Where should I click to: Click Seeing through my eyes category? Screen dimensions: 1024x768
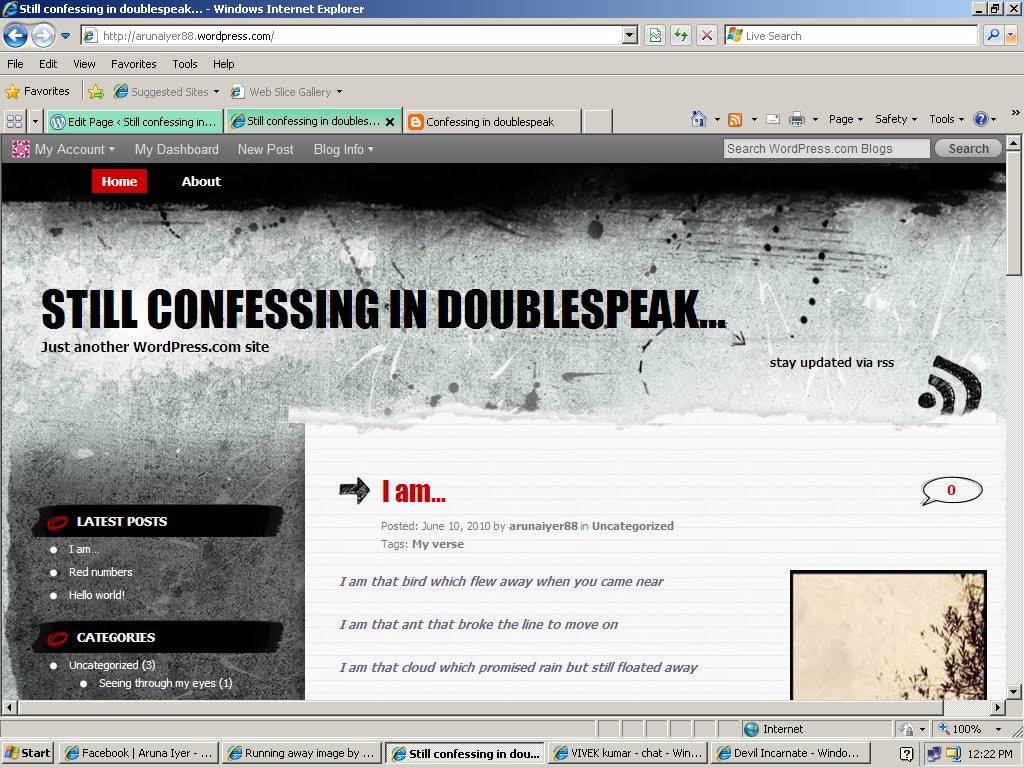165,683
